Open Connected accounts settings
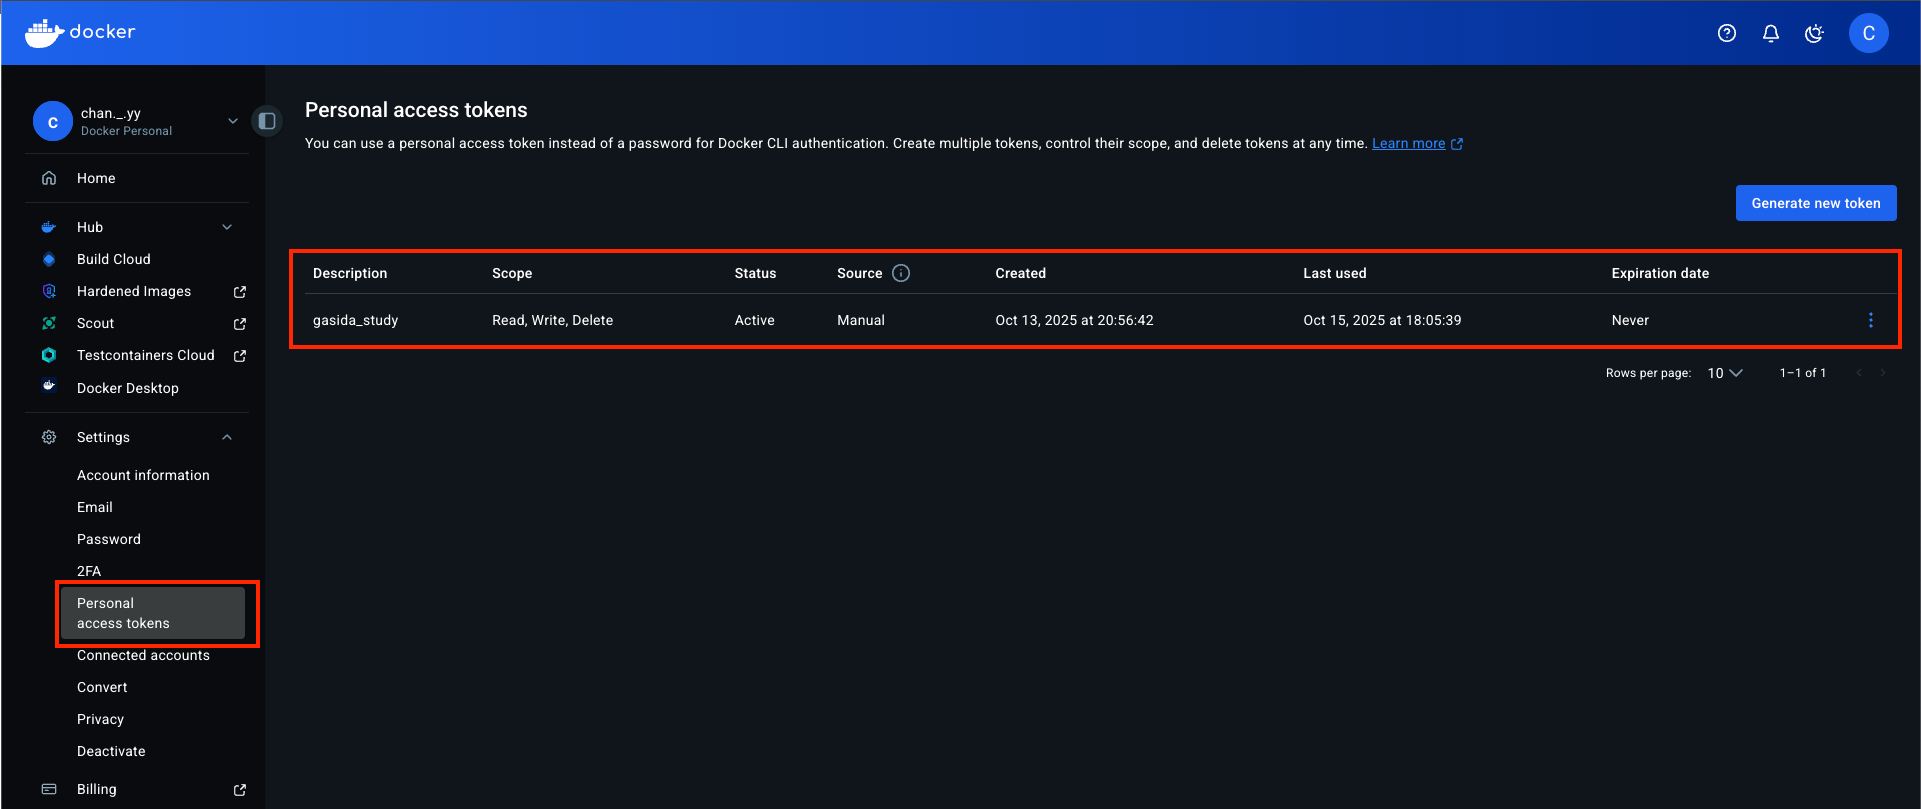 coord(143,655)
